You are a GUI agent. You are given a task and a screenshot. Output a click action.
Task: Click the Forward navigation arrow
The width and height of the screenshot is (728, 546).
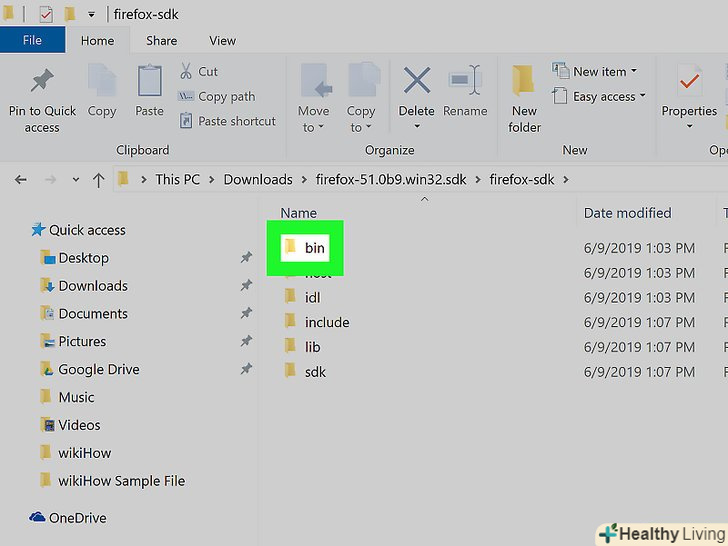point(51,180)
